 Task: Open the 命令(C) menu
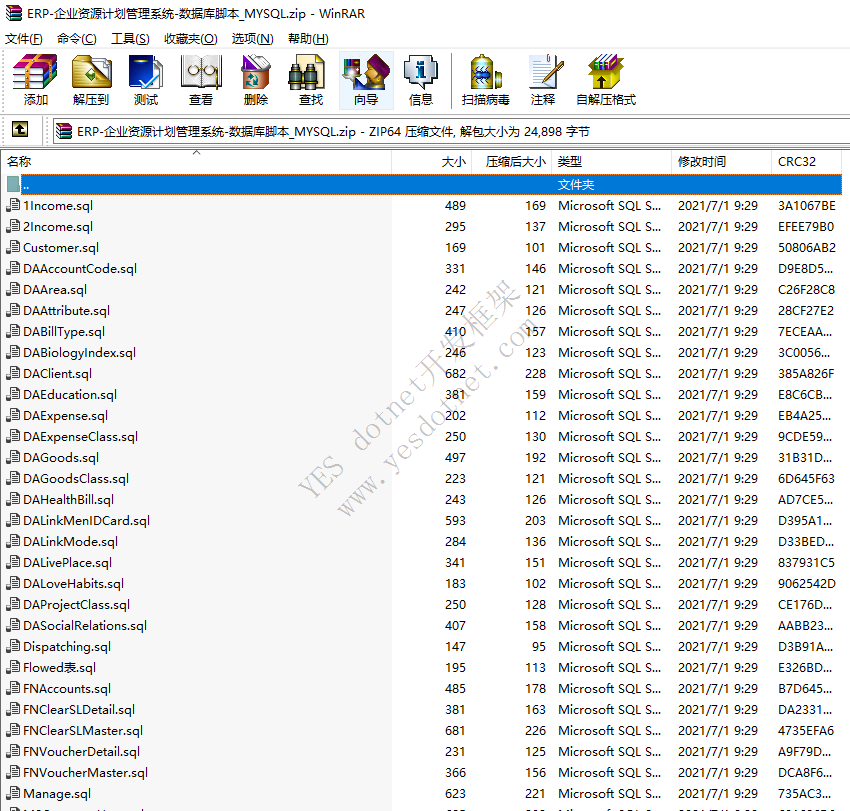click(76, 39)
